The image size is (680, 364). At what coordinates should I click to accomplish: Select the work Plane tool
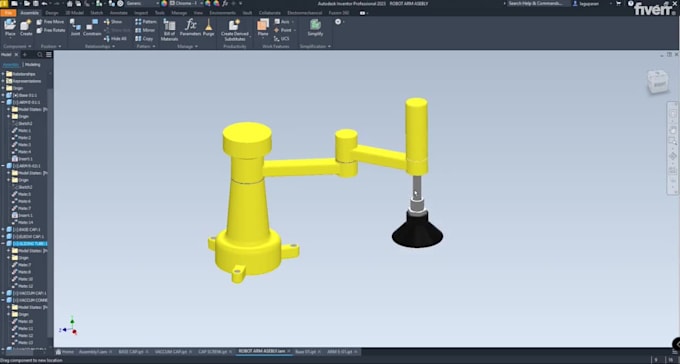[263, 28]
